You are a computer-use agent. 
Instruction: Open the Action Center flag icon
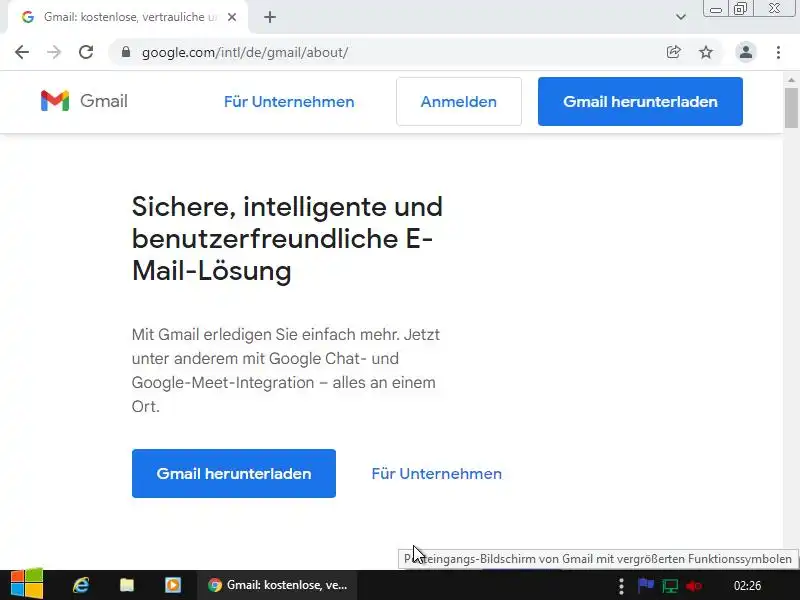coord(645,585)
